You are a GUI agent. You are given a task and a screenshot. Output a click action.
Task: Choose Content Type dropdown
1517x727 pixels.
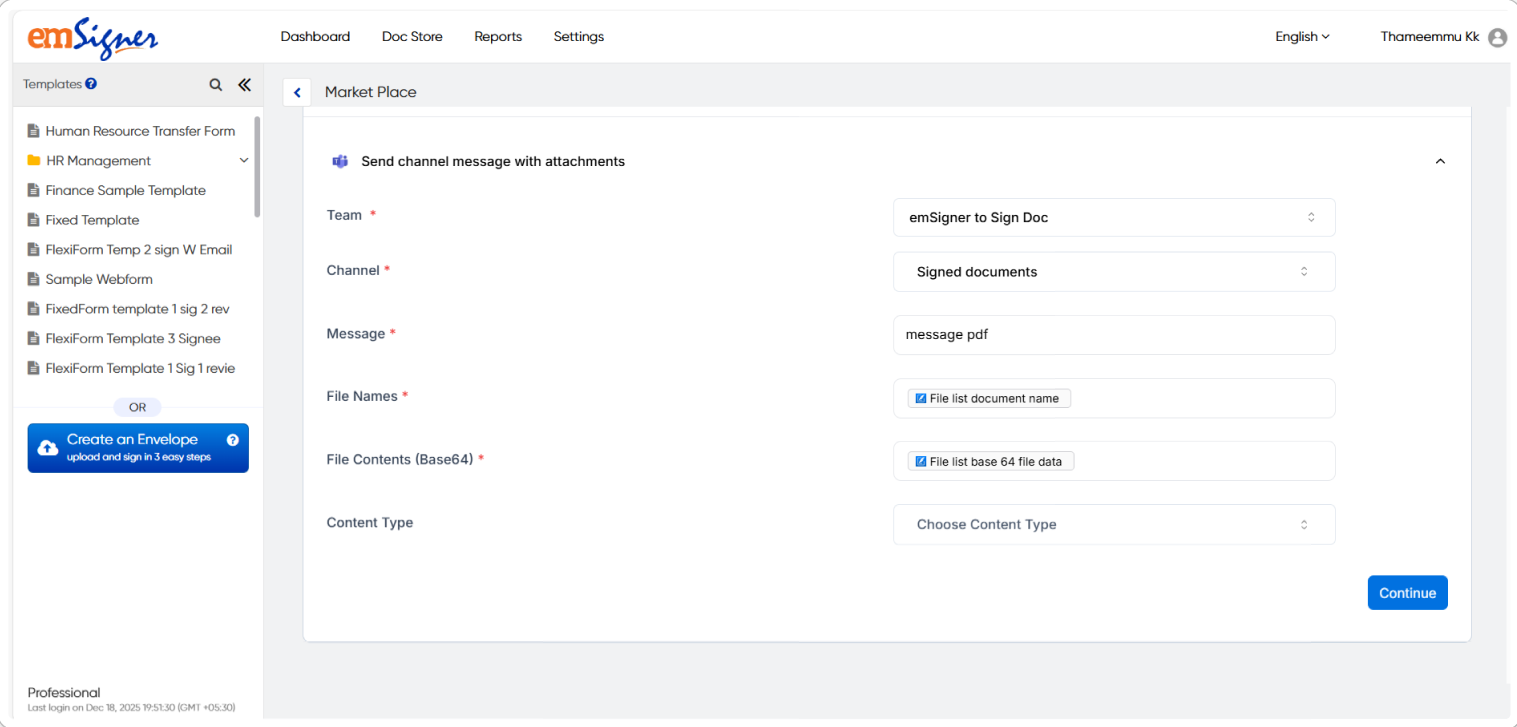[x=1113, y=524]
